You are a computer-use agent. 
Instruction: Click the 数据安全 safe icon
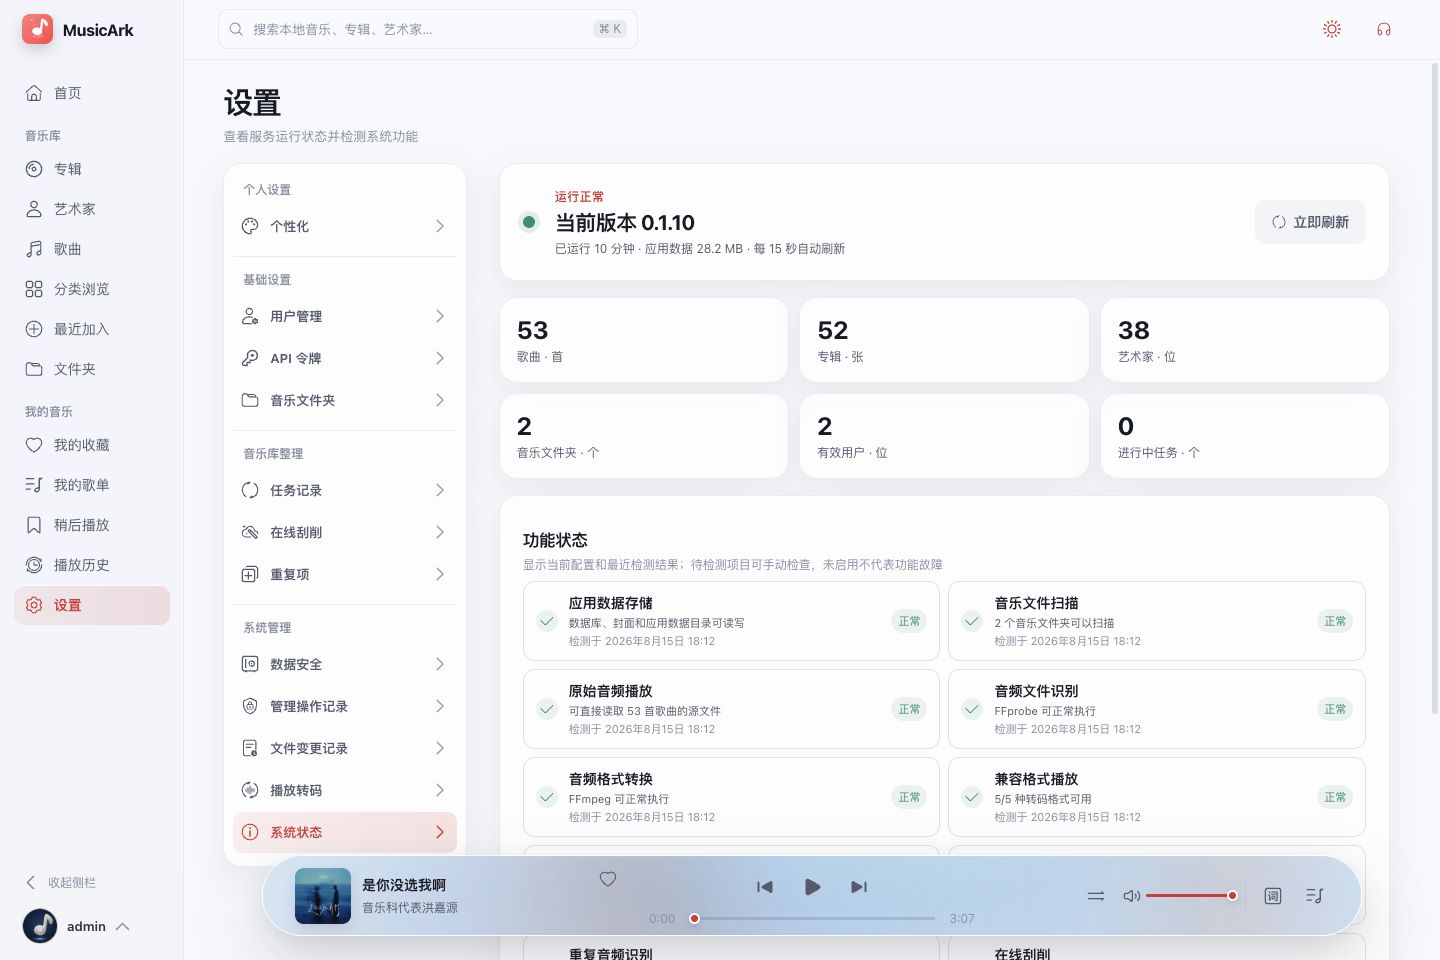click(x=250, y=664)
